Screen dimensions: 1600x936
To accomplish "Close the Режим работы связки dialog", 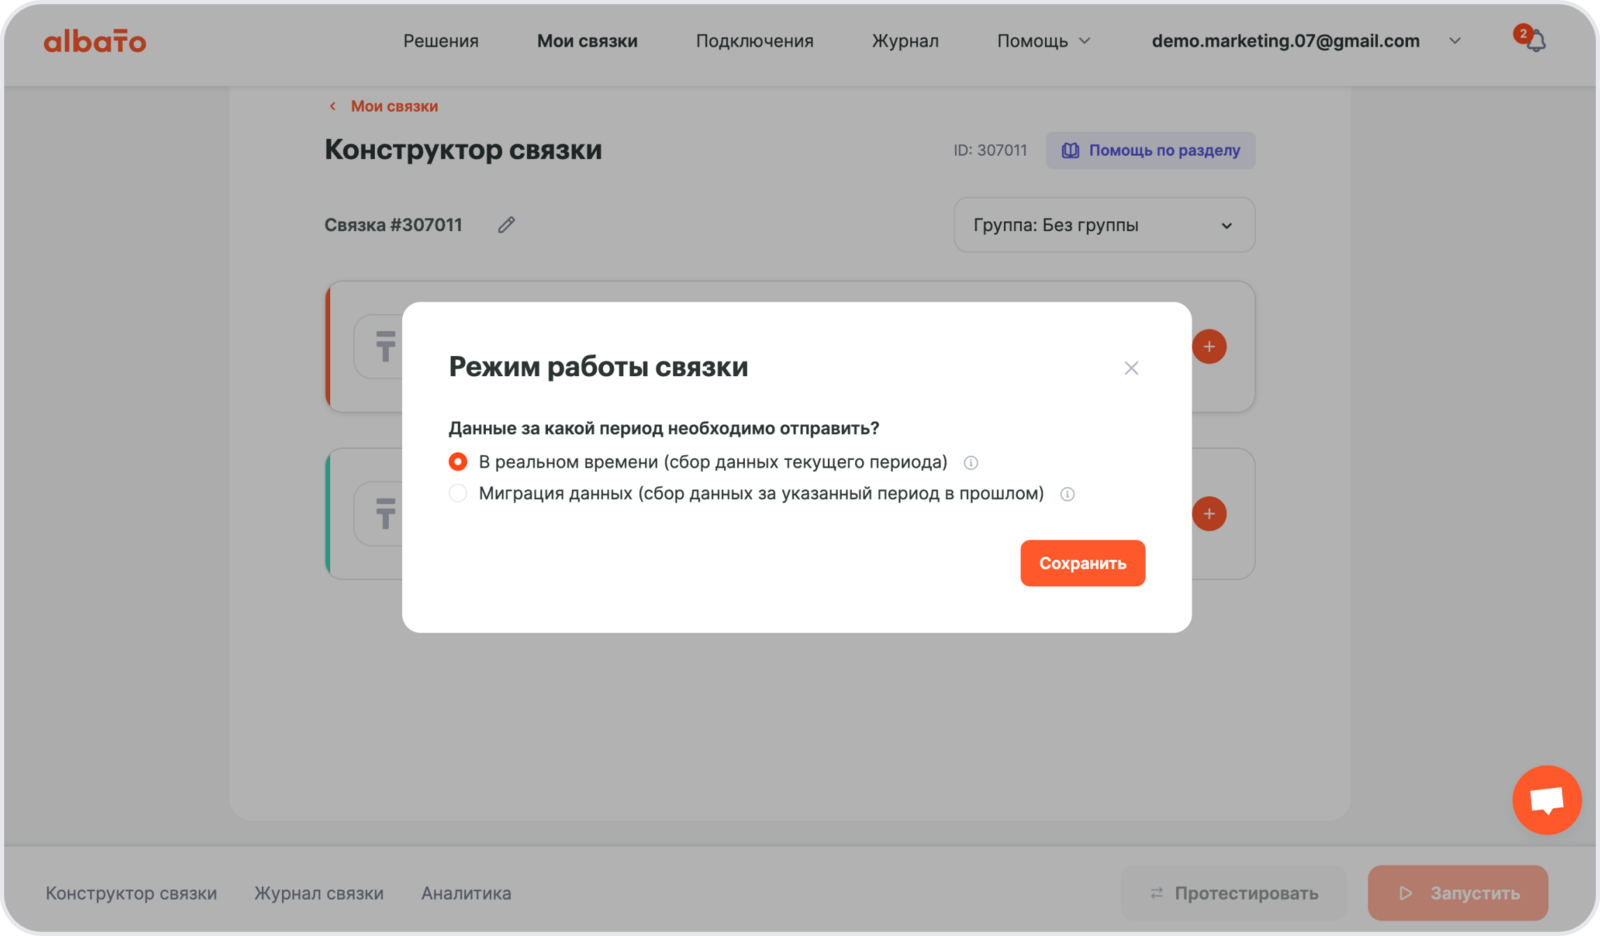I will pyautogui.click(x=1131, y=368).
